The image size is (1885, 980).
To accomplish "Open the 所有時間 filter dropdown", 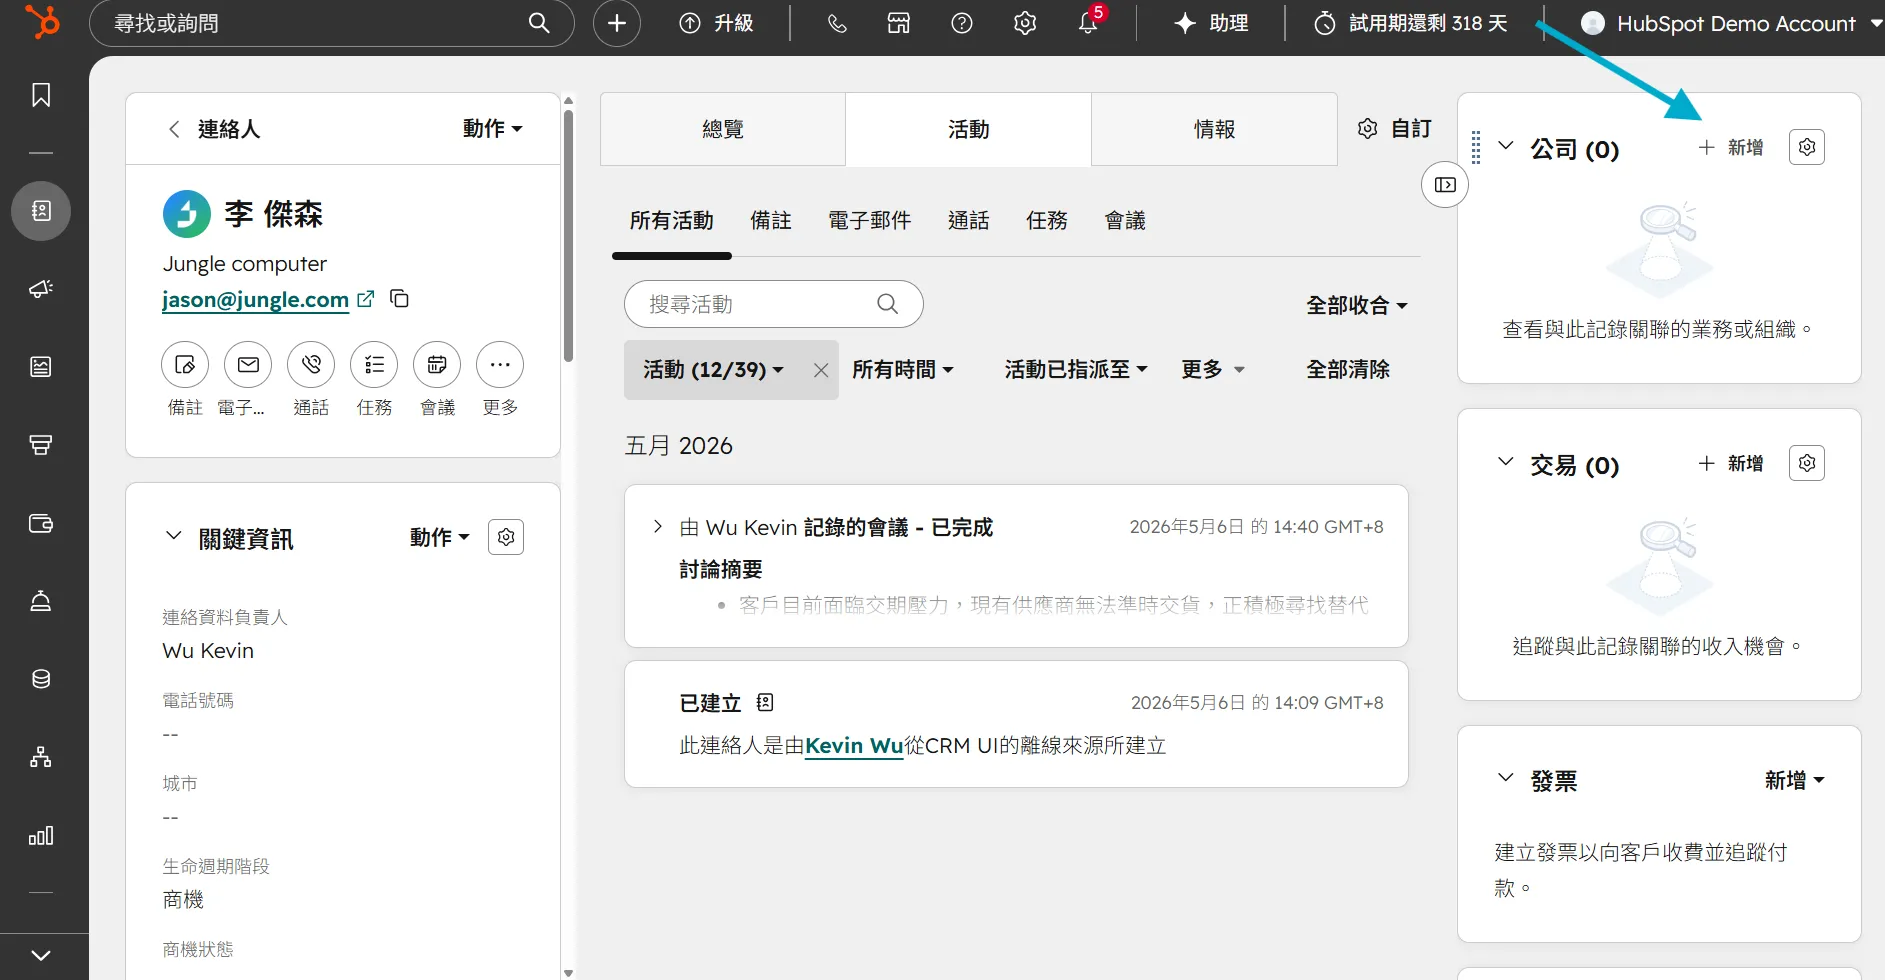I will [x=903, y=370].
